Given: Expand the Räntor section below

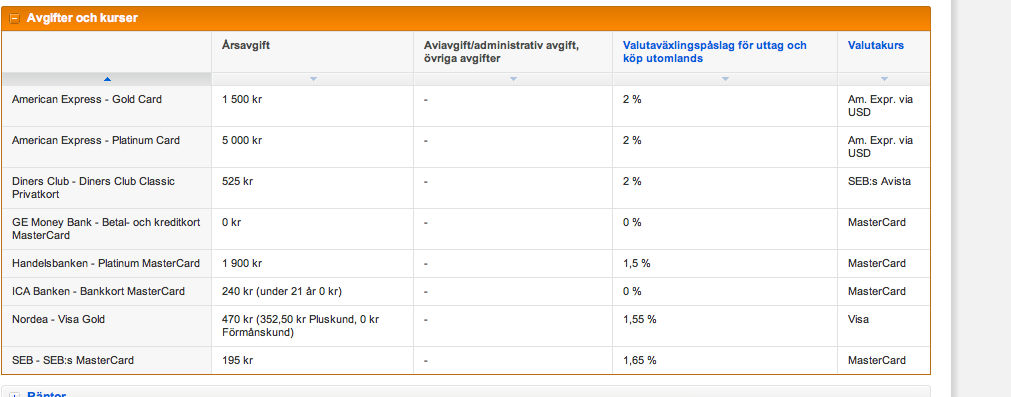Looking at the screenshot, I should pos(14,394).
